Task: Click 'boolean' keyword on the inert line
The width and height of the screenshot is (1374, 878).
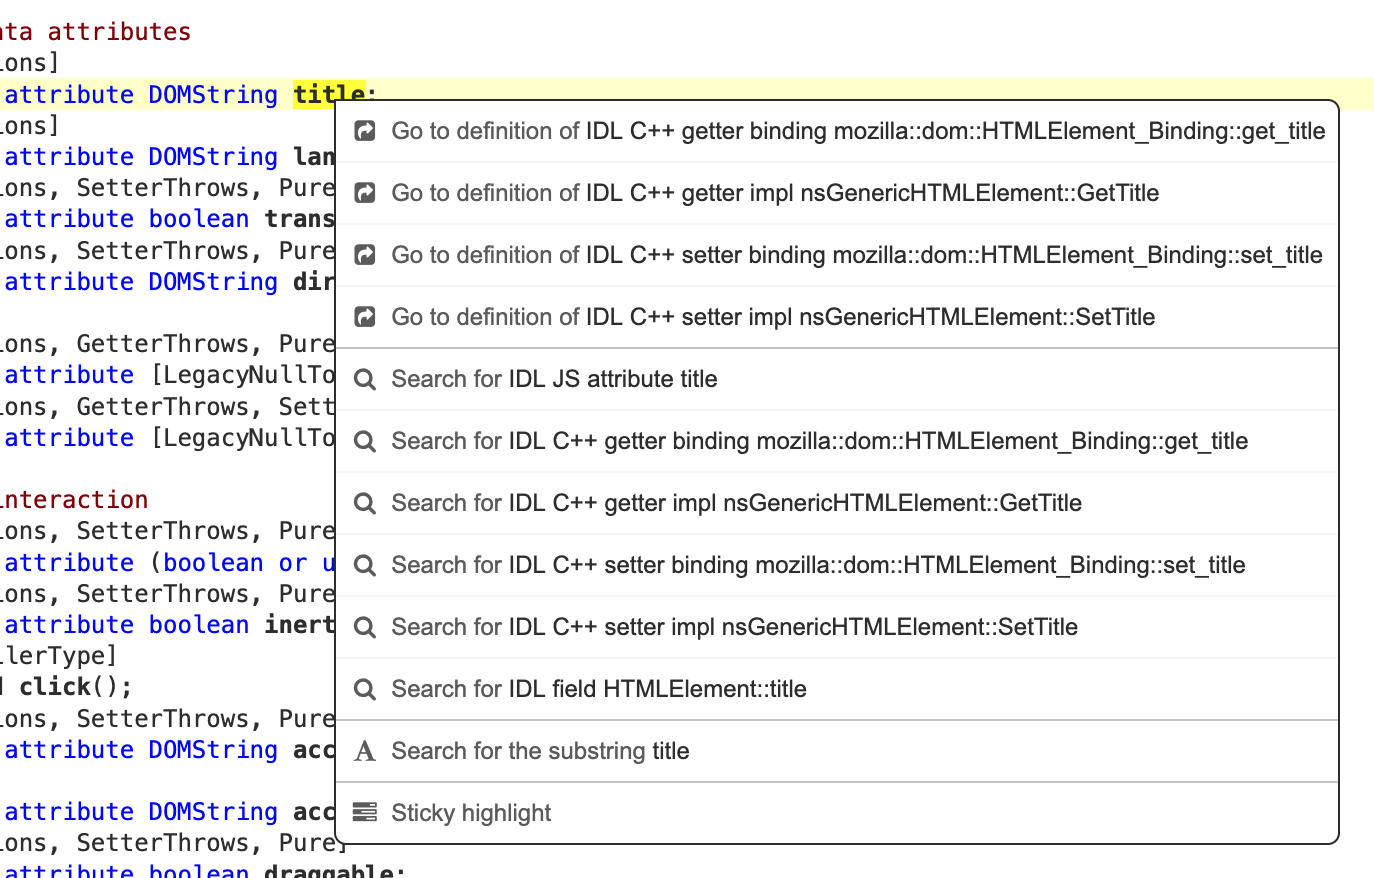Action: [198, 625]
